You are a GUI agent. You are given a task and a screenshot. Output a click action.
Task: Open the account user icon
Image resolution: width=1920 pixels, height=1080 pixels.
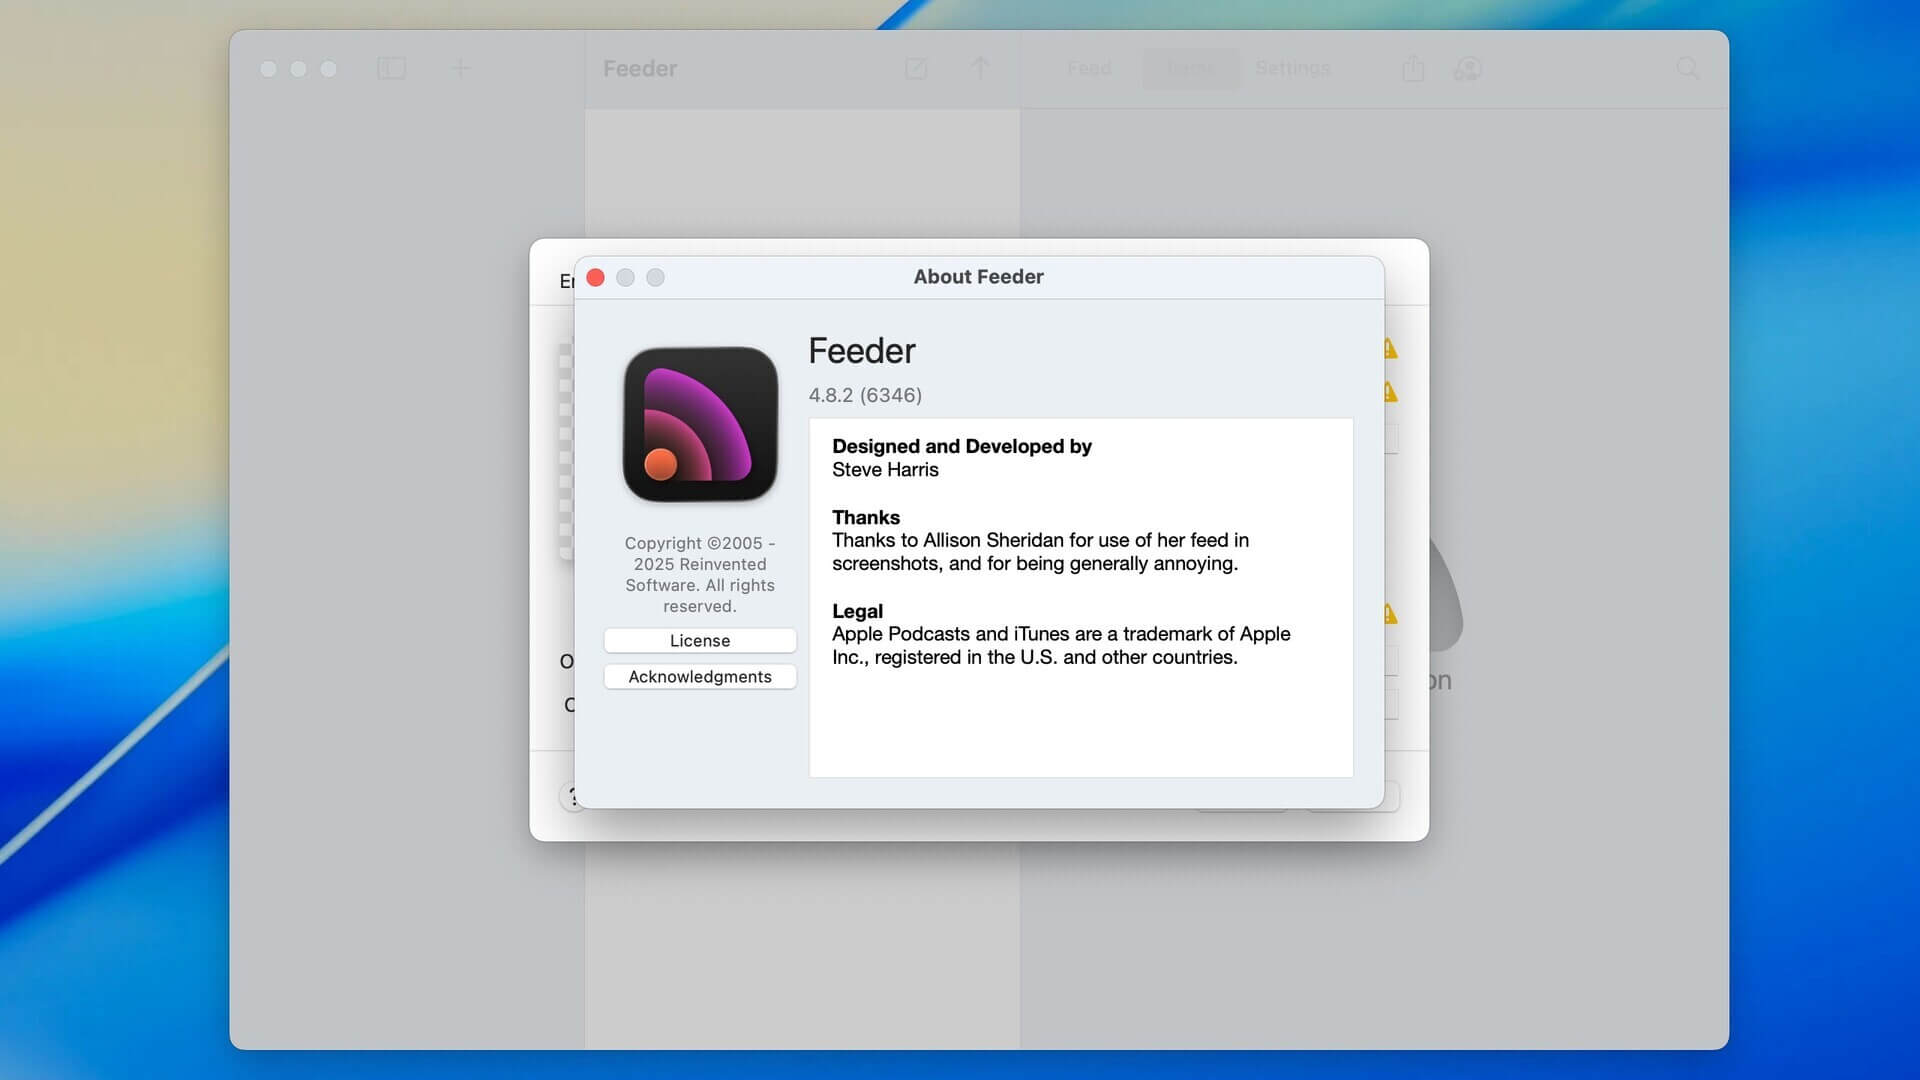coord(1467,68)
